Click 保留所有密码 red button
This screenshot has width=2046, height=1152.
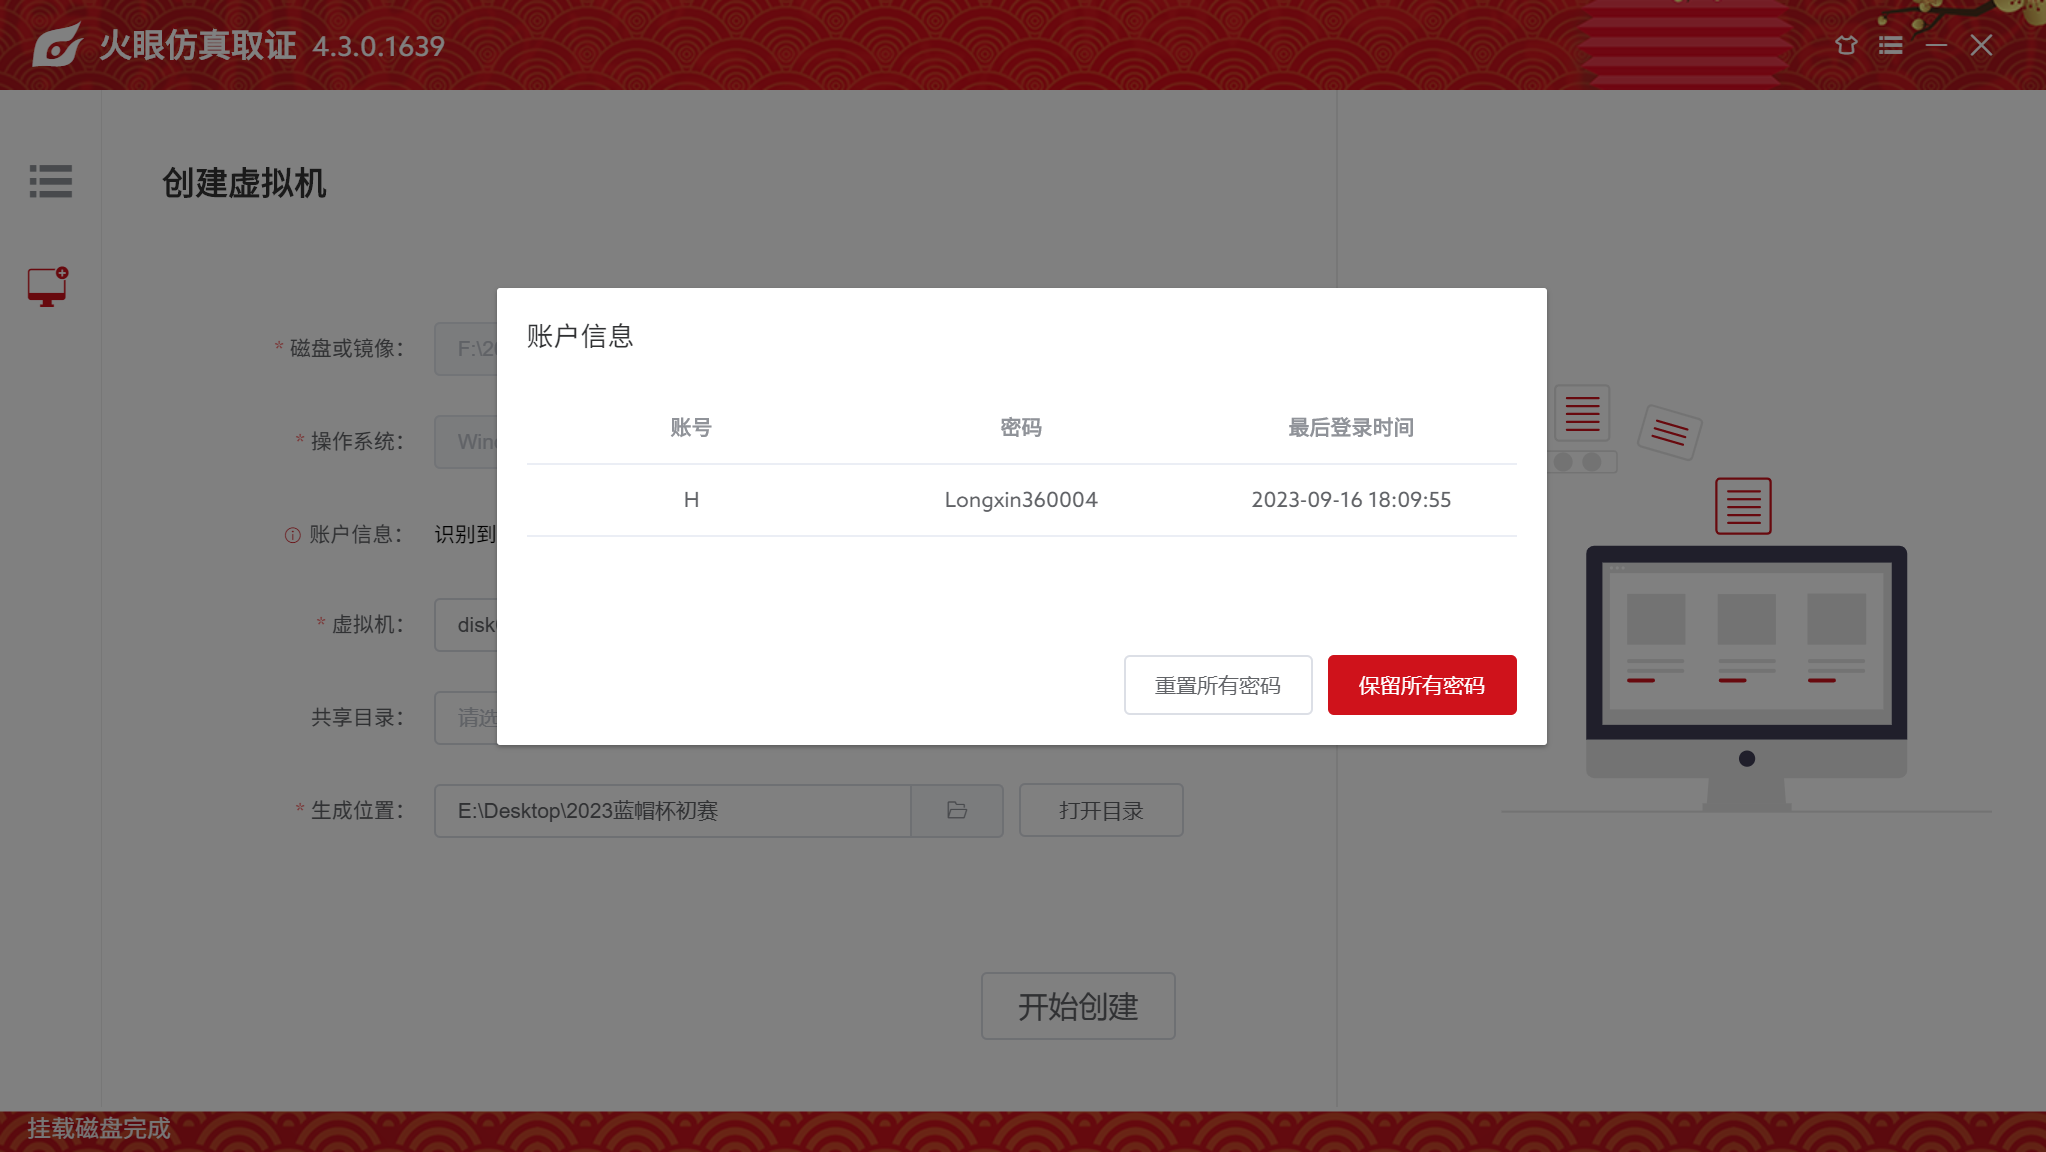point(1421,685)
